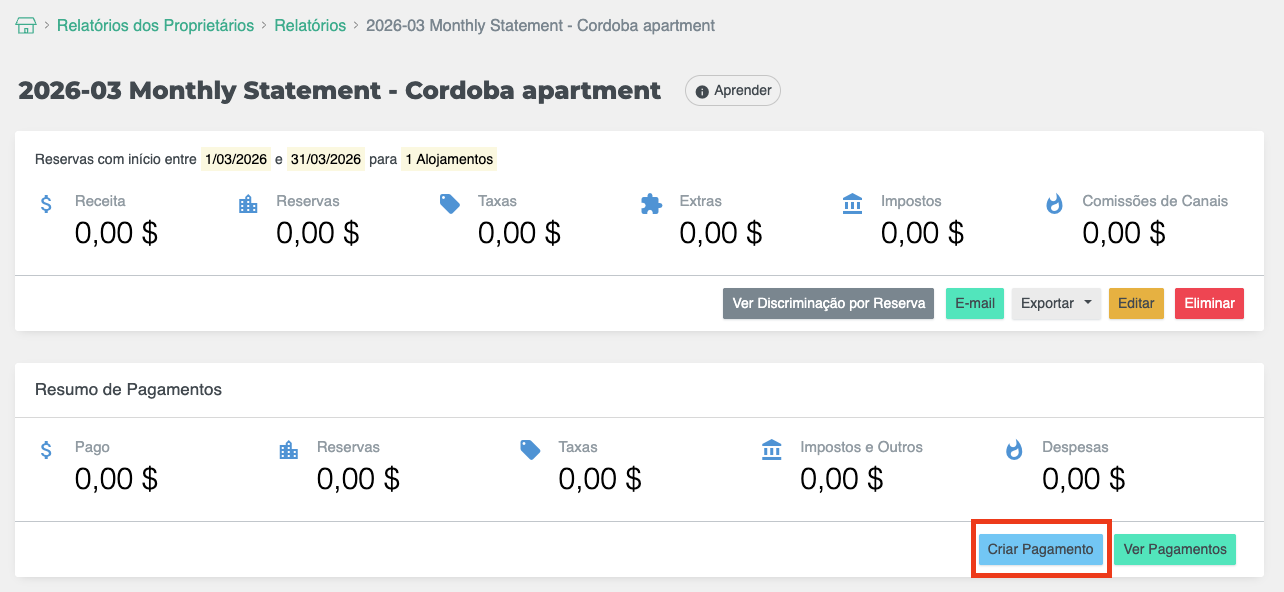Click the E-mail button
This screenshot has height=592, width=1284.
(974, 304)
